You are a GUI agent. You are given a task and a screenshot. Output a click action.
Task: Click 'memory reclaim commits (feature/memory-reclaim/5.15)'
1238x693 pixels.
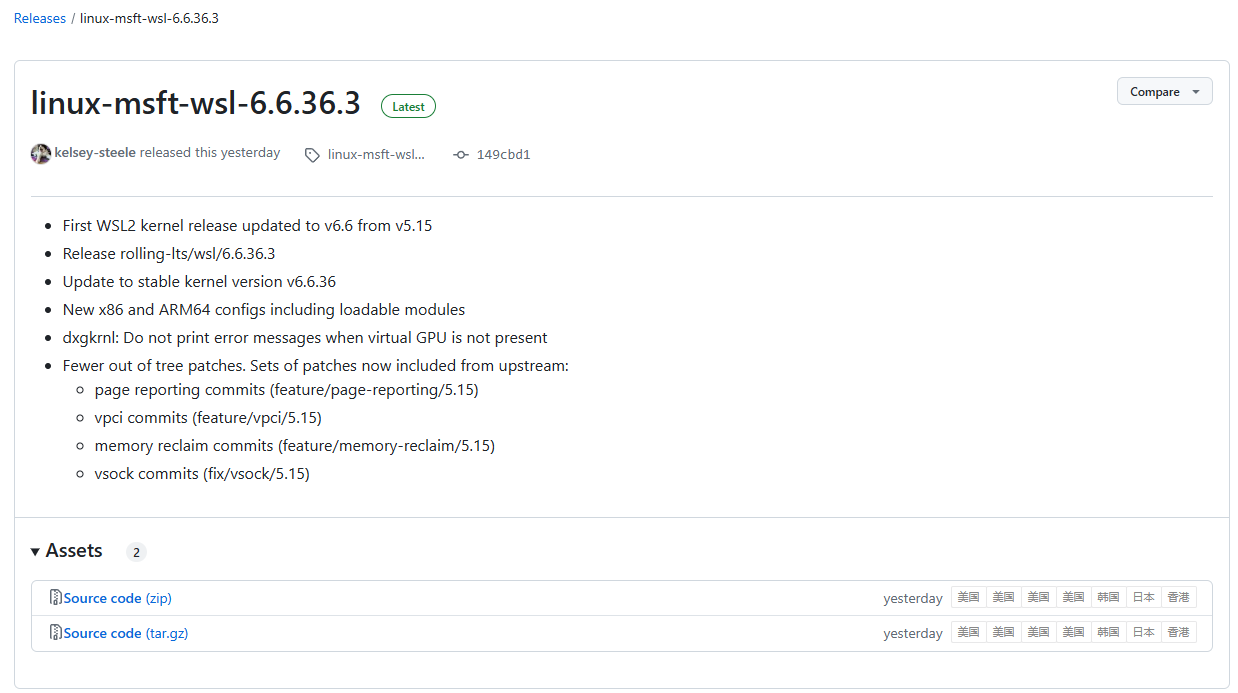pyautogui.click(x=295, y=446)
